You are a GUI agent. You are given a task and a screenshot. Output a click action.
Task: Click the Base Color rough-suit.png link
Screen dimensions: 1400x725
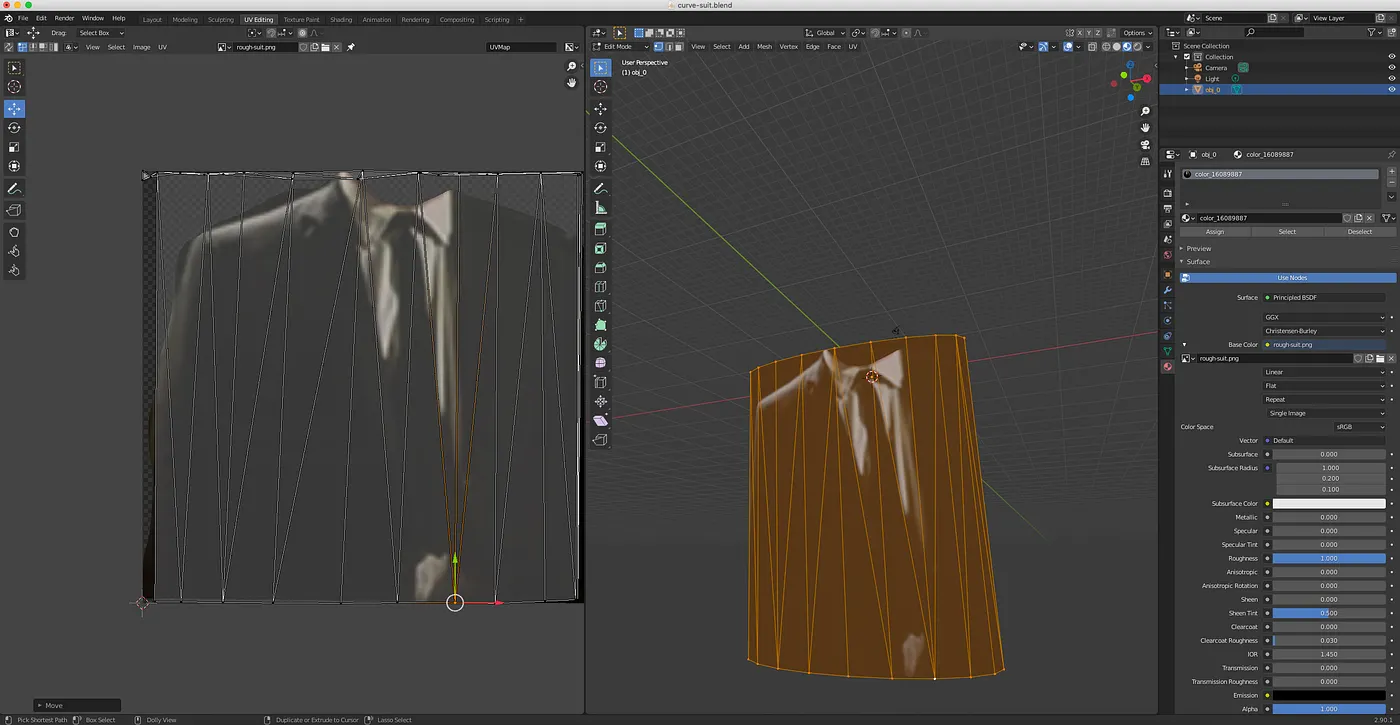click(x=1325, y=345)
